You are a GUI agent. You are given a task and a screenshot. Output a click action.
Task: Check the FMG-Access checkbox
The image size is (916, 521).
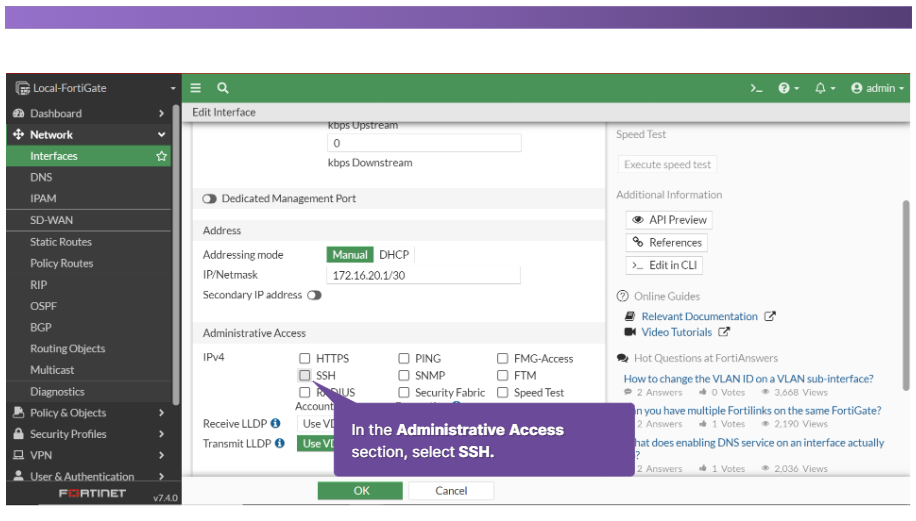coord(502,358)
